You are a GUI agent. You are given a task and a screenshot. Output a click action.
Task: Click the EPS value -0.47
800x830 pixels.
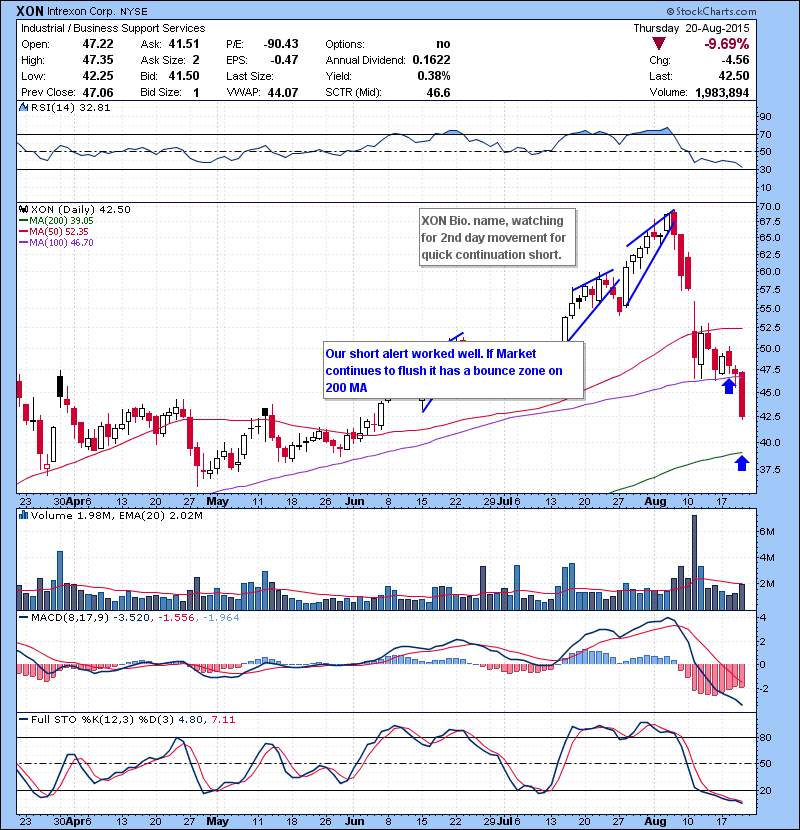pyautogui.click(x=284, y=60)
